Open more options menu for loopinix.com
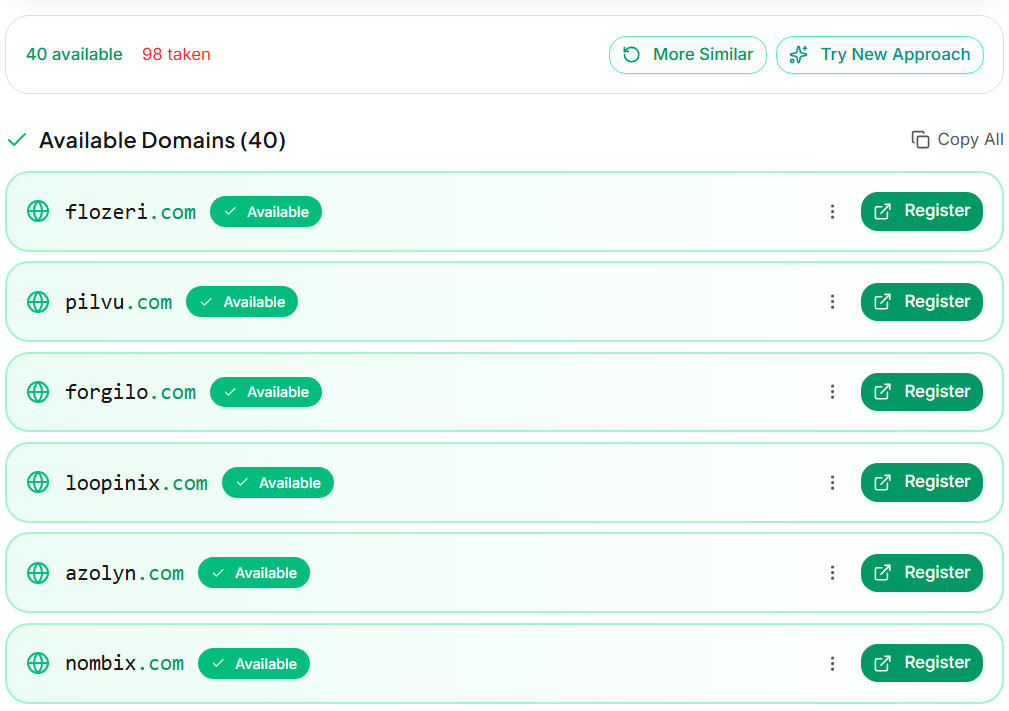Image resolution: width=1009 pixels, height=711 pixels. click(x=832, y=483)
